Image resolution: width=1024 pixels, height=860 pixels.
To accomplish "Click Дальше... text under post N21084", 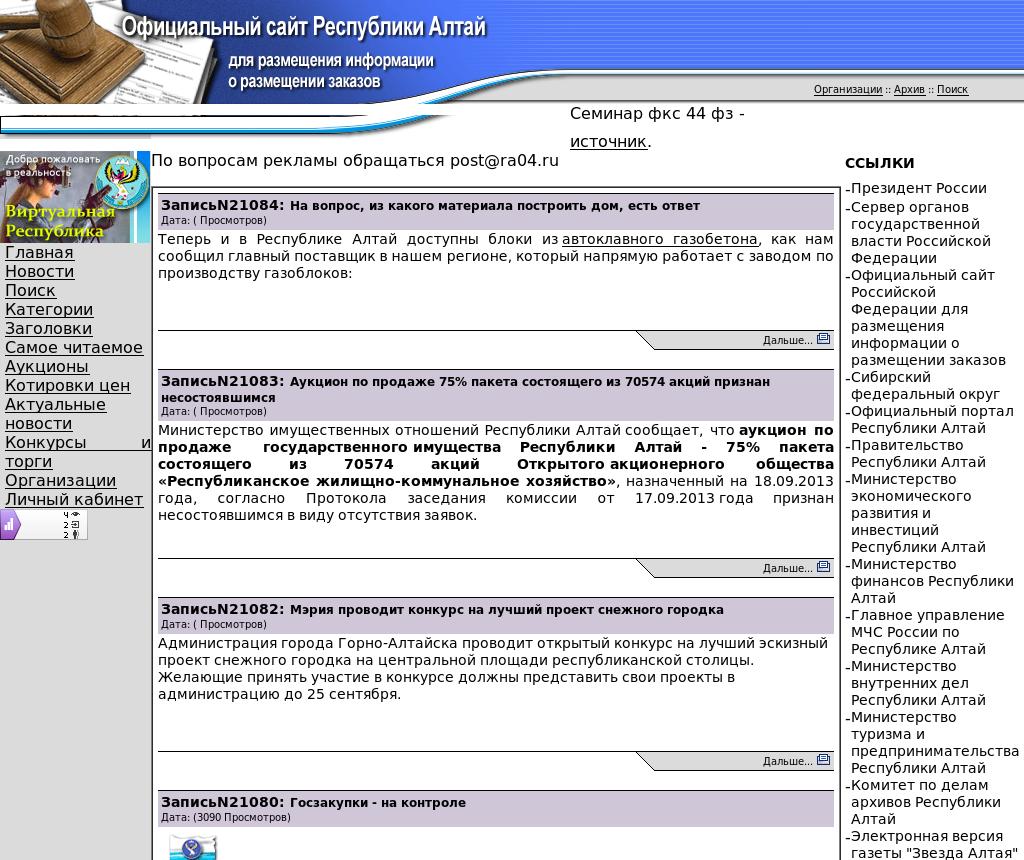I will pyautogui.click(x=787, y=340).
